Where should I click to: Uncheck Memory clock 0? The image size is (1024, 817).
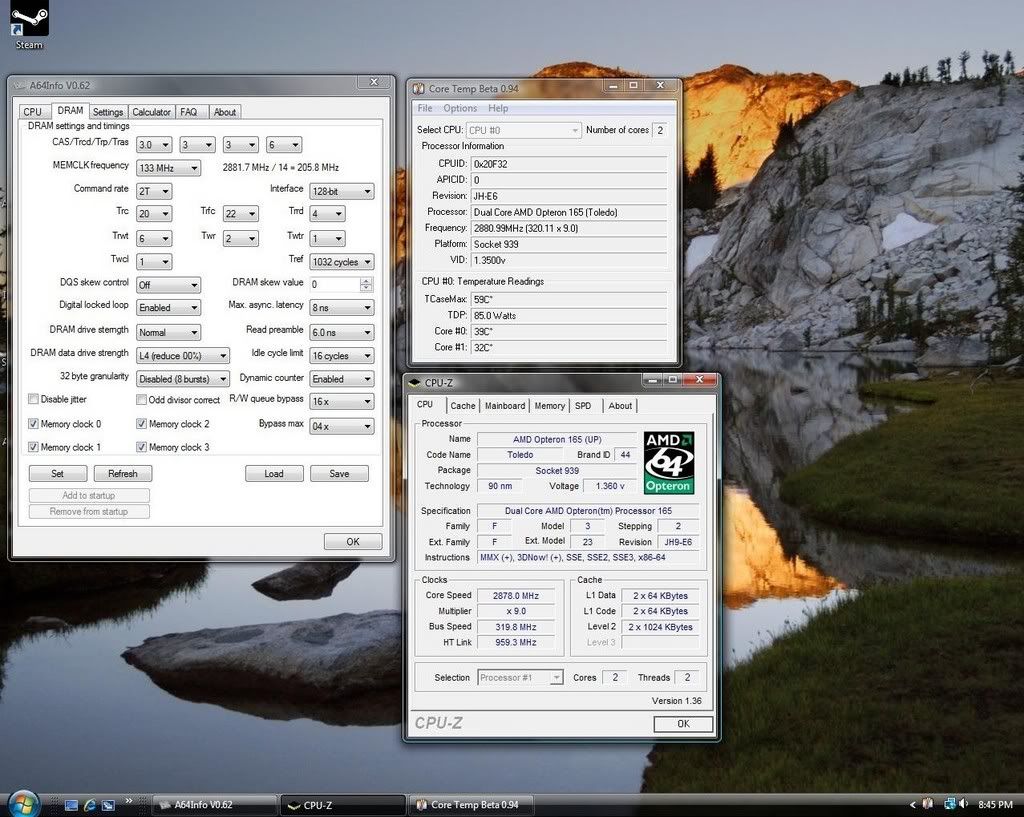tap(33, 424)
